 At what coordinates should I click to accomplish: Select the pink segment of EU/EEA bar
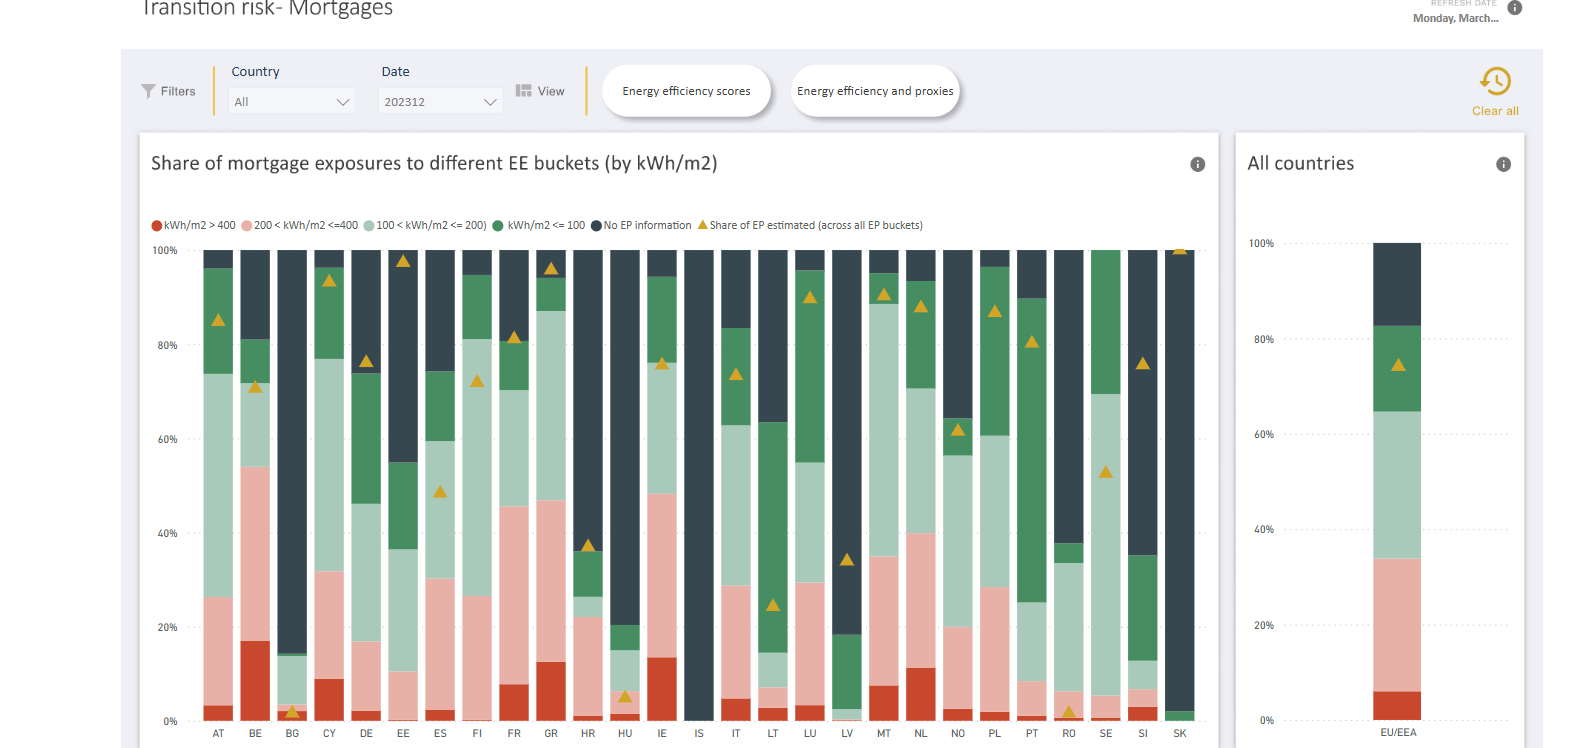(x=1397, y=625)
